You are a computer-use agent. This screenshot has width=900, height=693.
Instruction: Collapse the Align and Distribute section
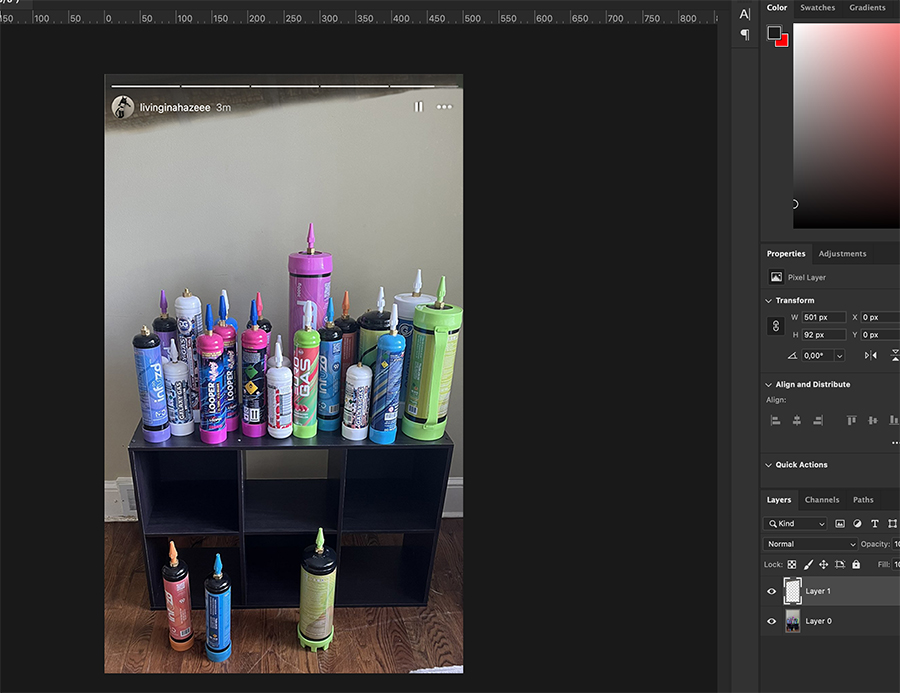pos(769,385)
